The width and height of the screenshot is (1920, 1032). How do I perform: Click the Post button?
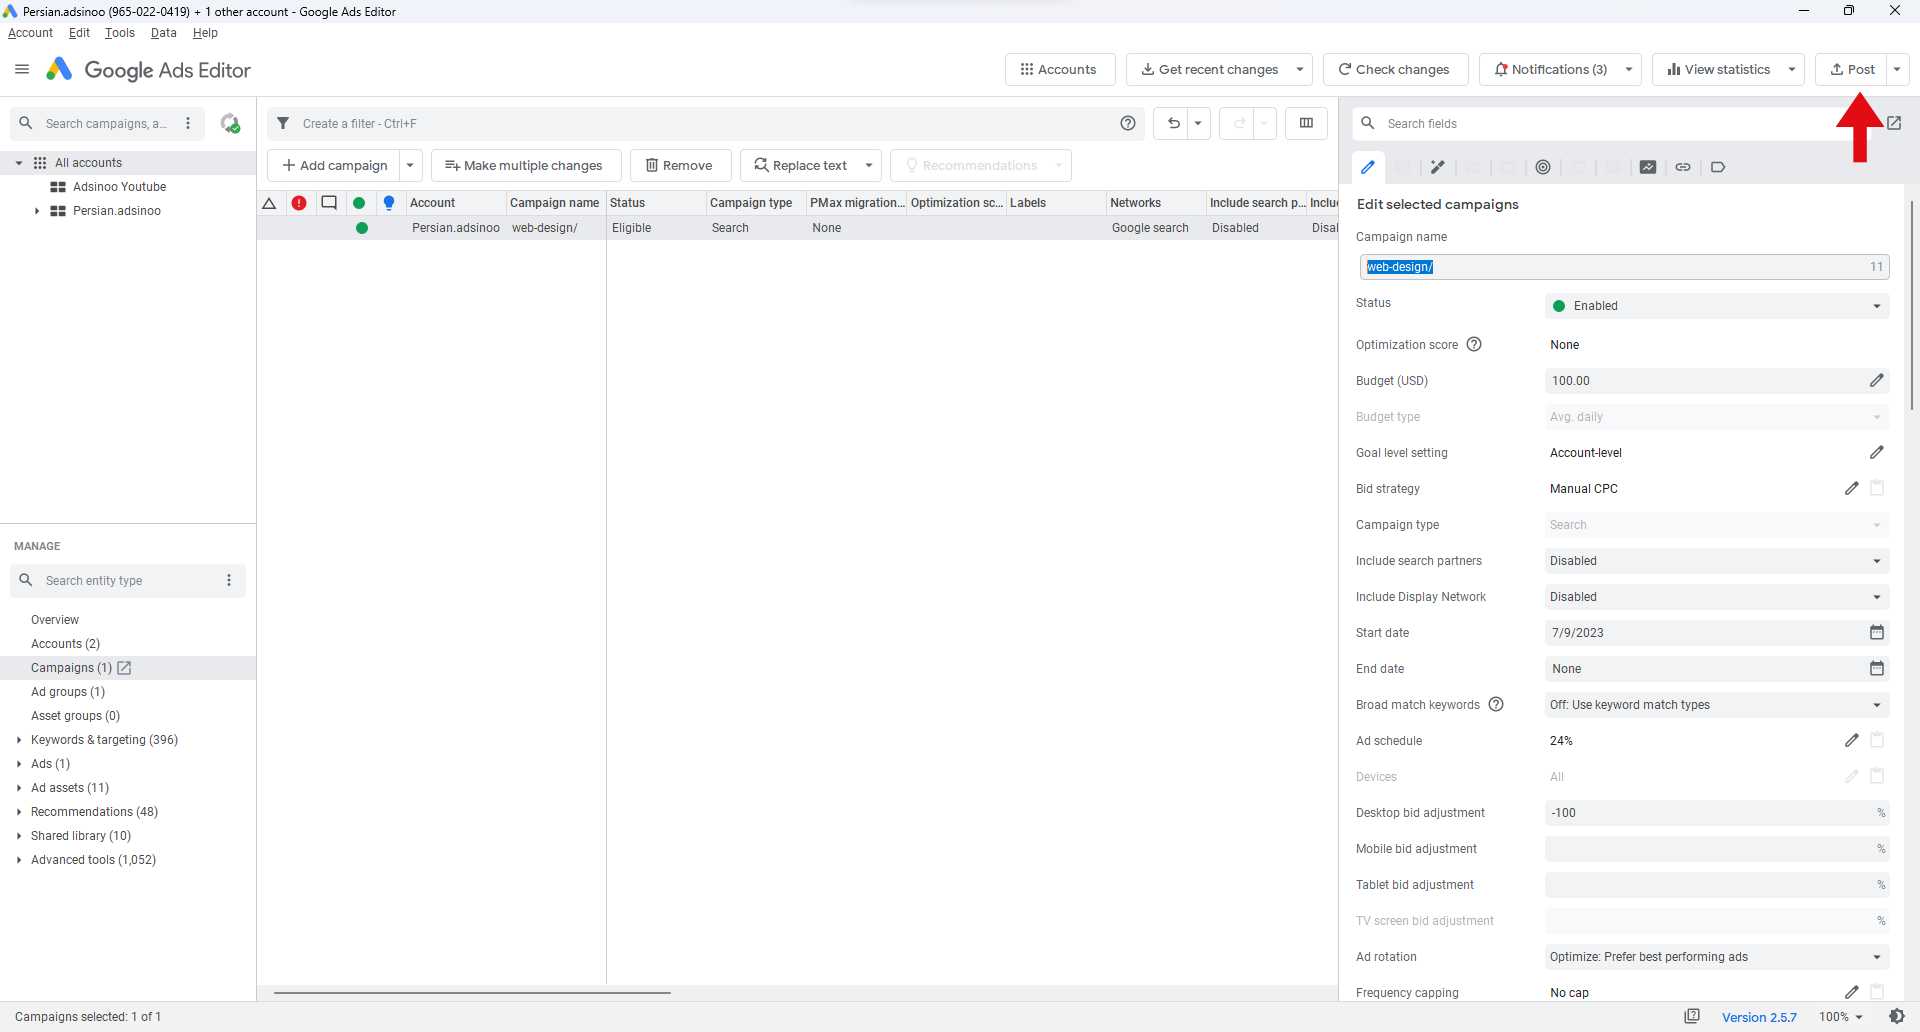[1851, 69]
